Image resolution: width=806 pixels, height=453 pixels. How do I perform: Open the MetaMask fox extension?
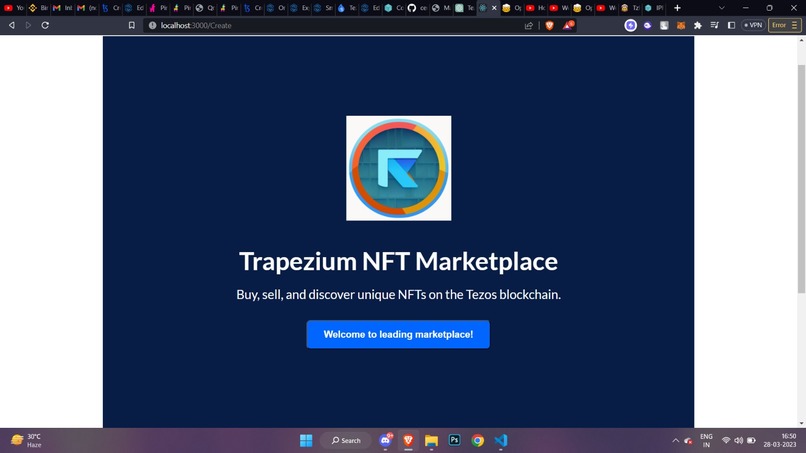681,25
